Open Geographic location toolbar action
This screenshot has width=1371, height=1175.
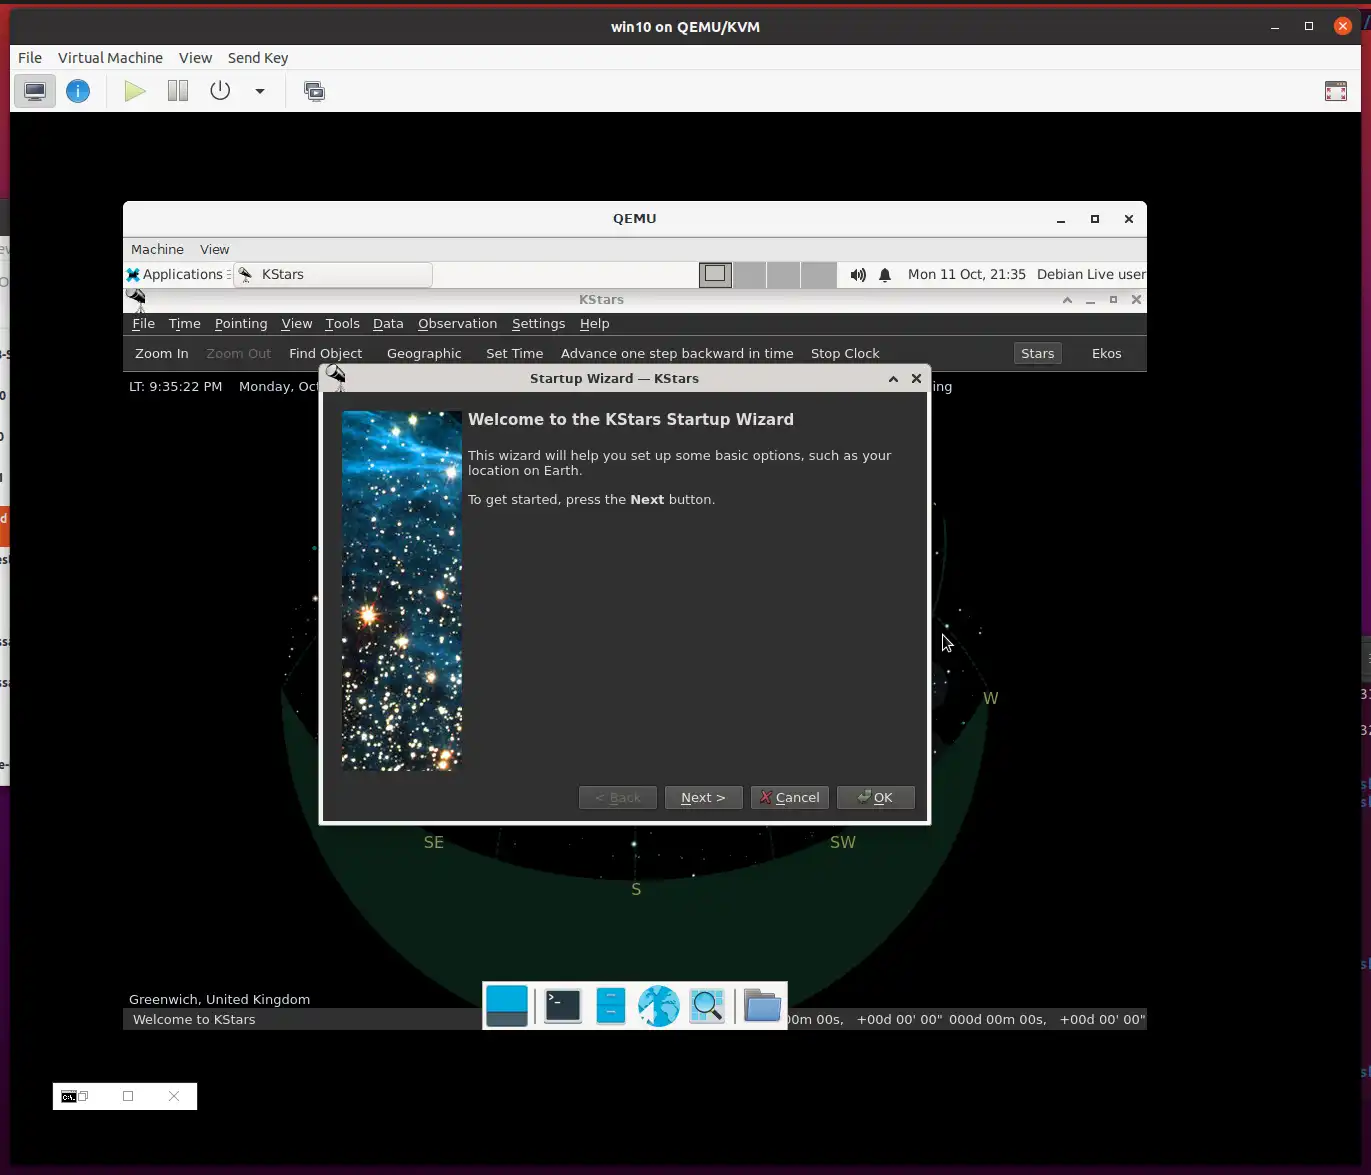pyautogui.click(x=424, y=353)
